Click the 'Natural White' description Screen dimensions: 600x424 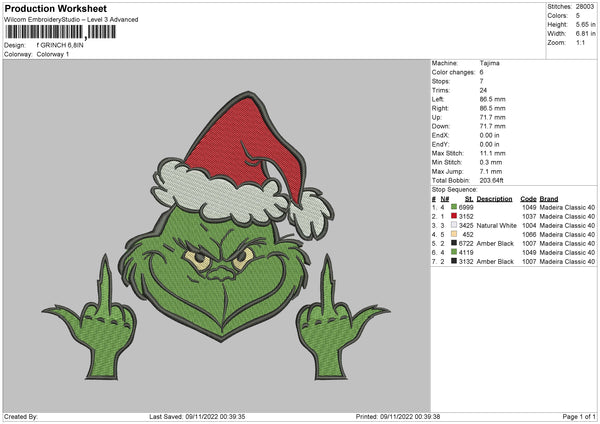tap(496, 225)
